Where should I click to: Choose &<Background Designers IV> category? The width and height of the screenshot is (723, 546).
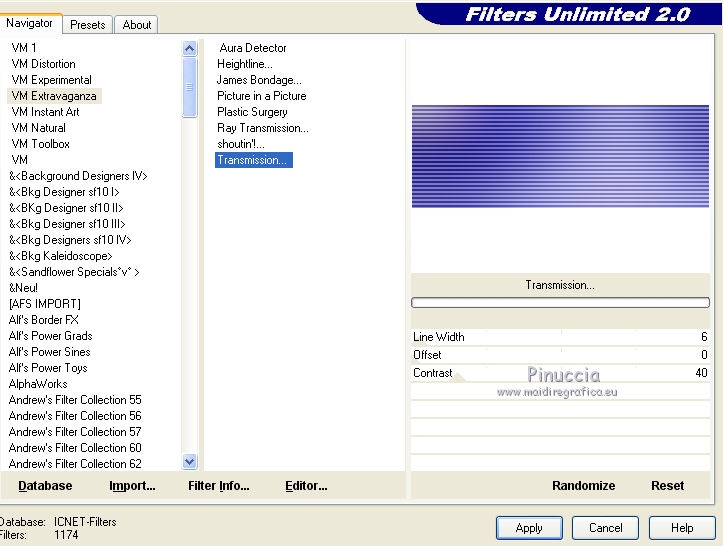[78, 176]
